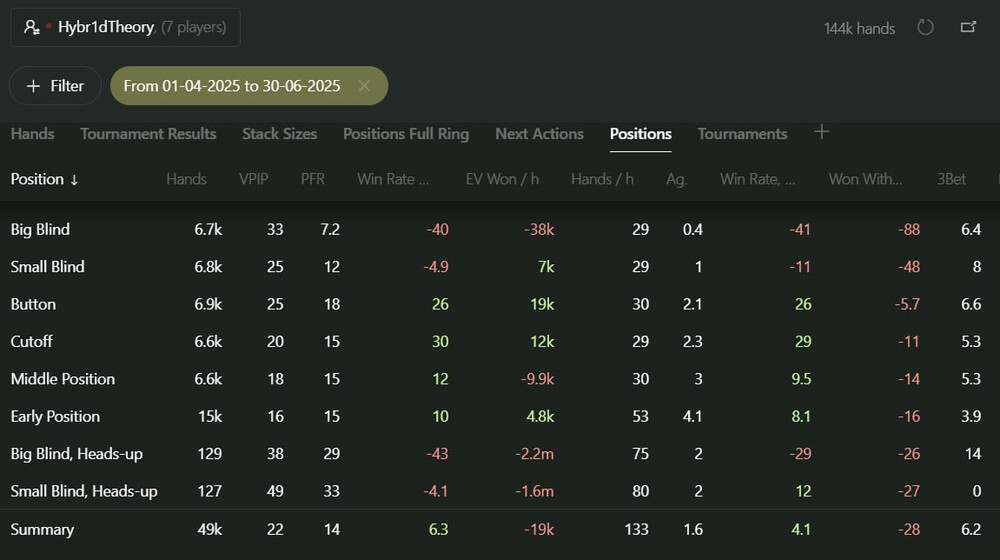Open the Tournament Results tab
Screen dimensions: 1000x560
click(x=148, y=134)
